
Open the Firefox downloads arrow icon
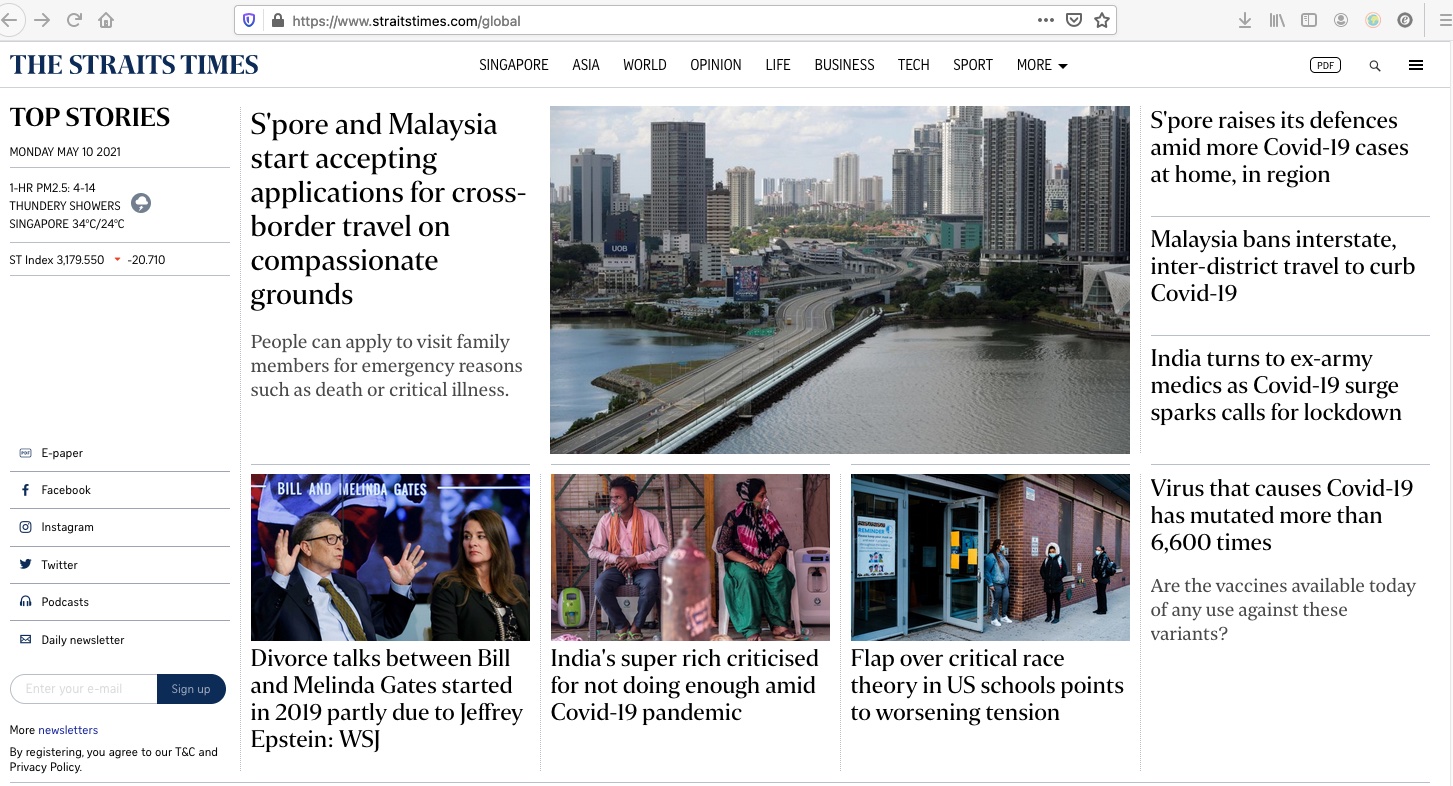(x=1245, y=20)
